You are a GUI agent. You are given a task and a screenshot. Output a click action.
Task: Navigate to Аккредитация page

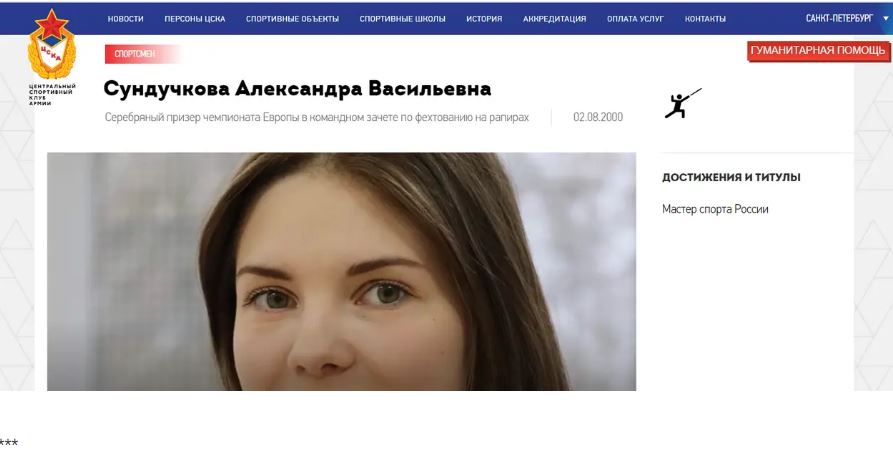point(554,19)
